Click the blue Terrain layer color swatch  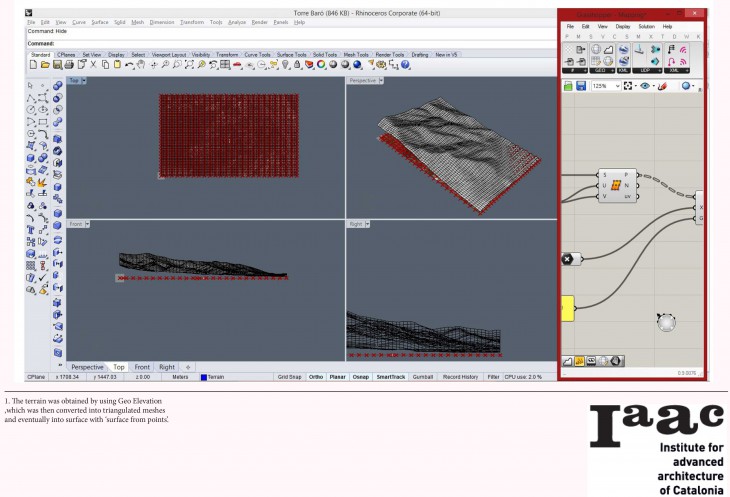(204, 377)
